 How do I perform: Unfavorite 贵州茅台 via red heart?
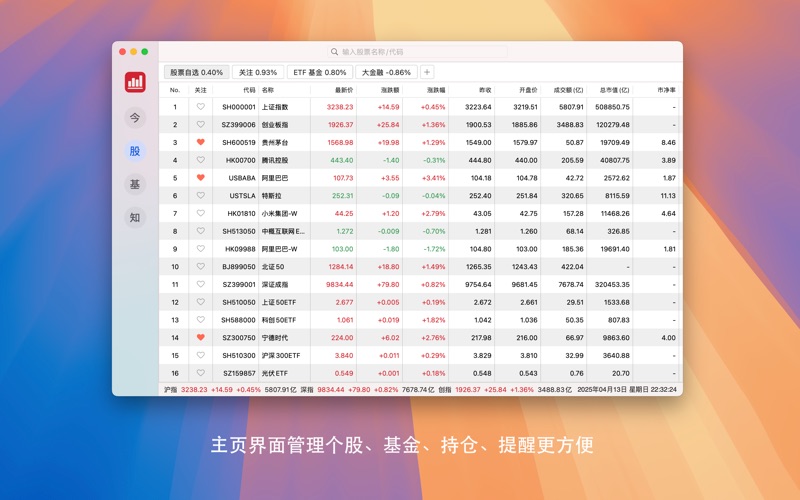click(201, 142)
